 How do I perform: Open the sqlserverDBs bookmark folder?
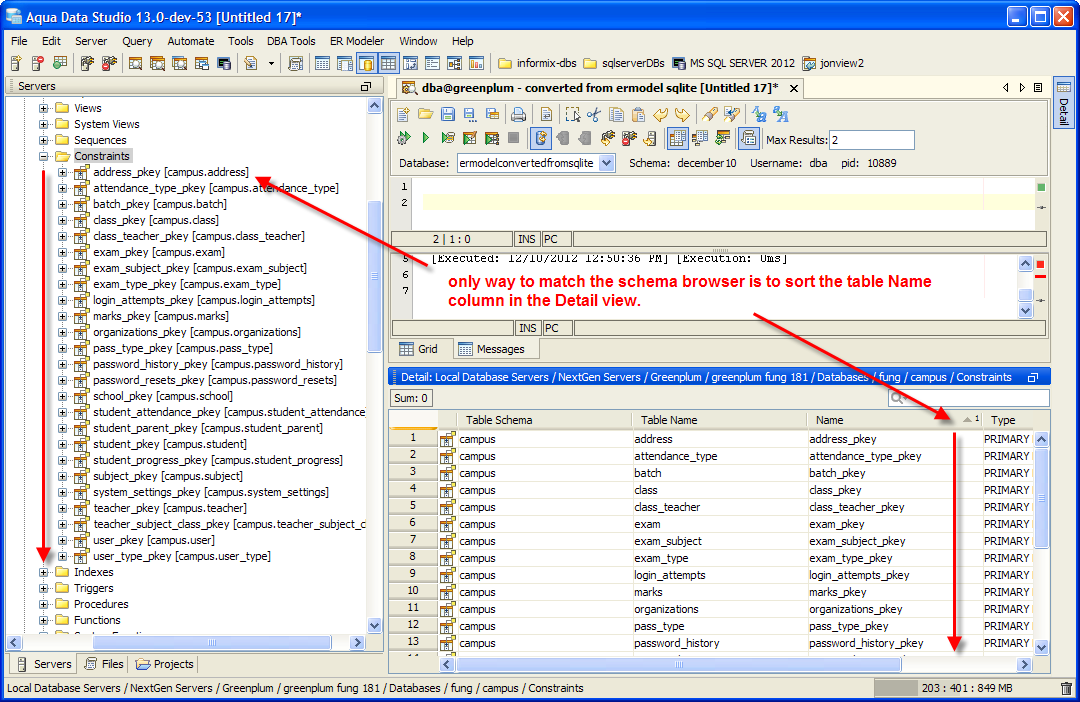[624, 63]
